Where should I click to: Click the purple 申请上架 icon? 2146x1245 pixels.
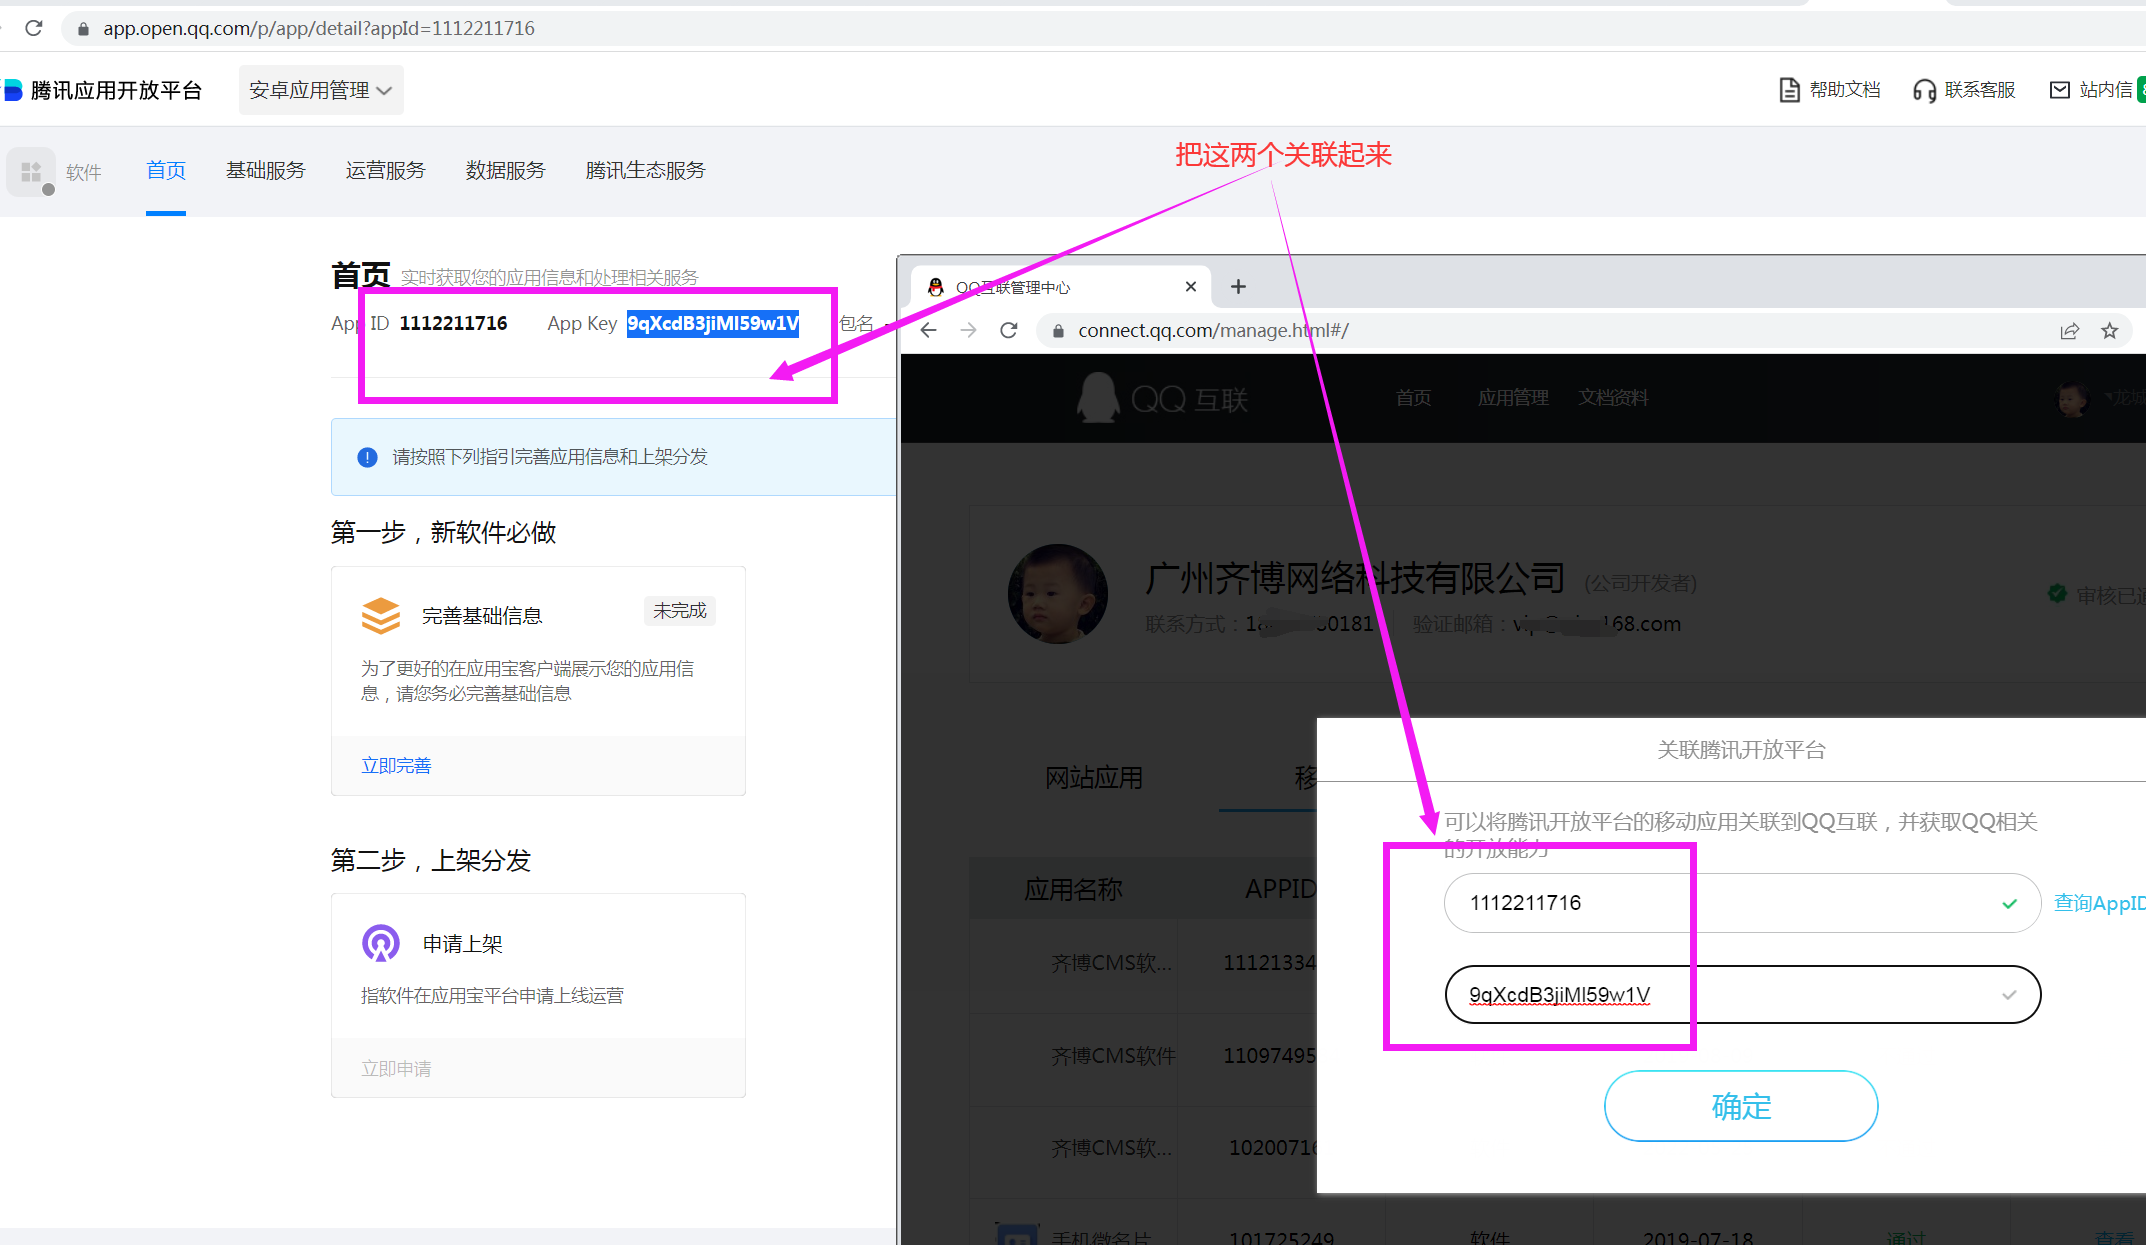[x=381, y=943]
